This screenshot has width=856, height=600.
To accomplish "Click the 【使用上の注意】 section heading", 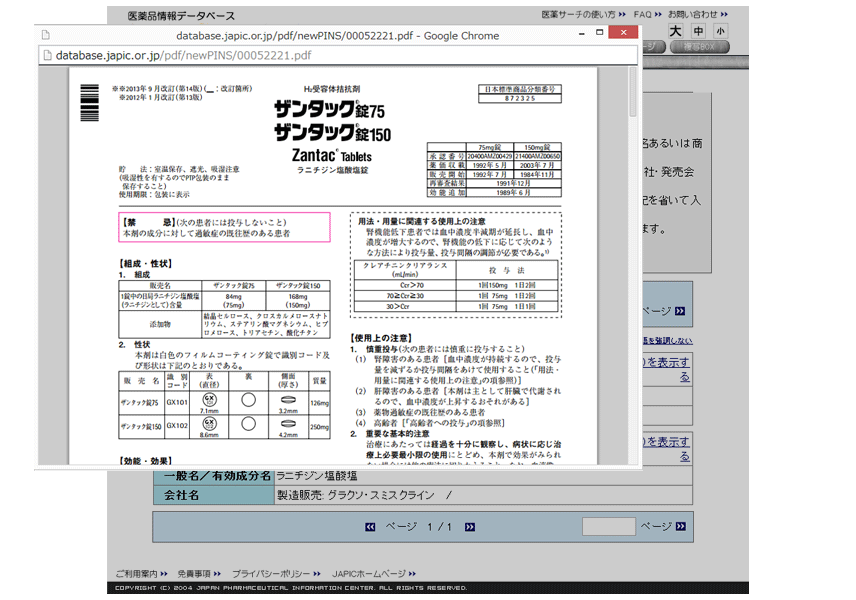I will pos(382,338).
